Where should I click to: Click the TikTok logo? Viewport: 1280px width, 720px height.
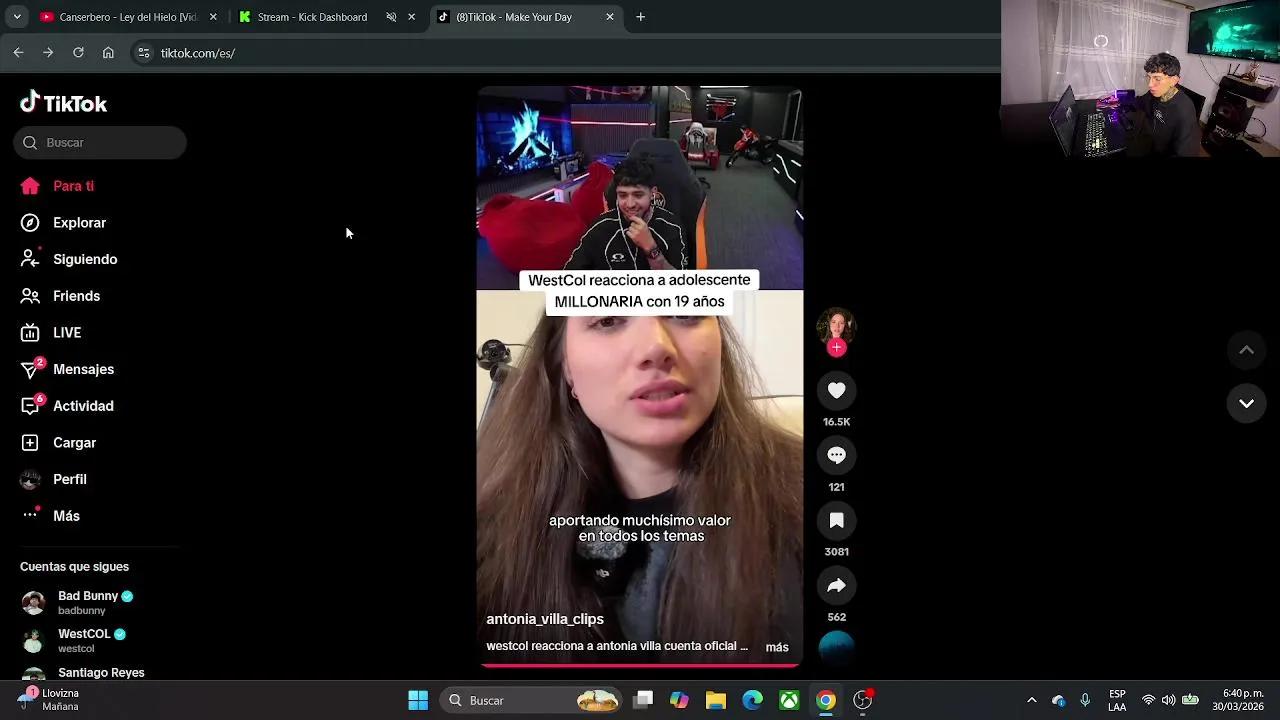[x=63, y=103]
